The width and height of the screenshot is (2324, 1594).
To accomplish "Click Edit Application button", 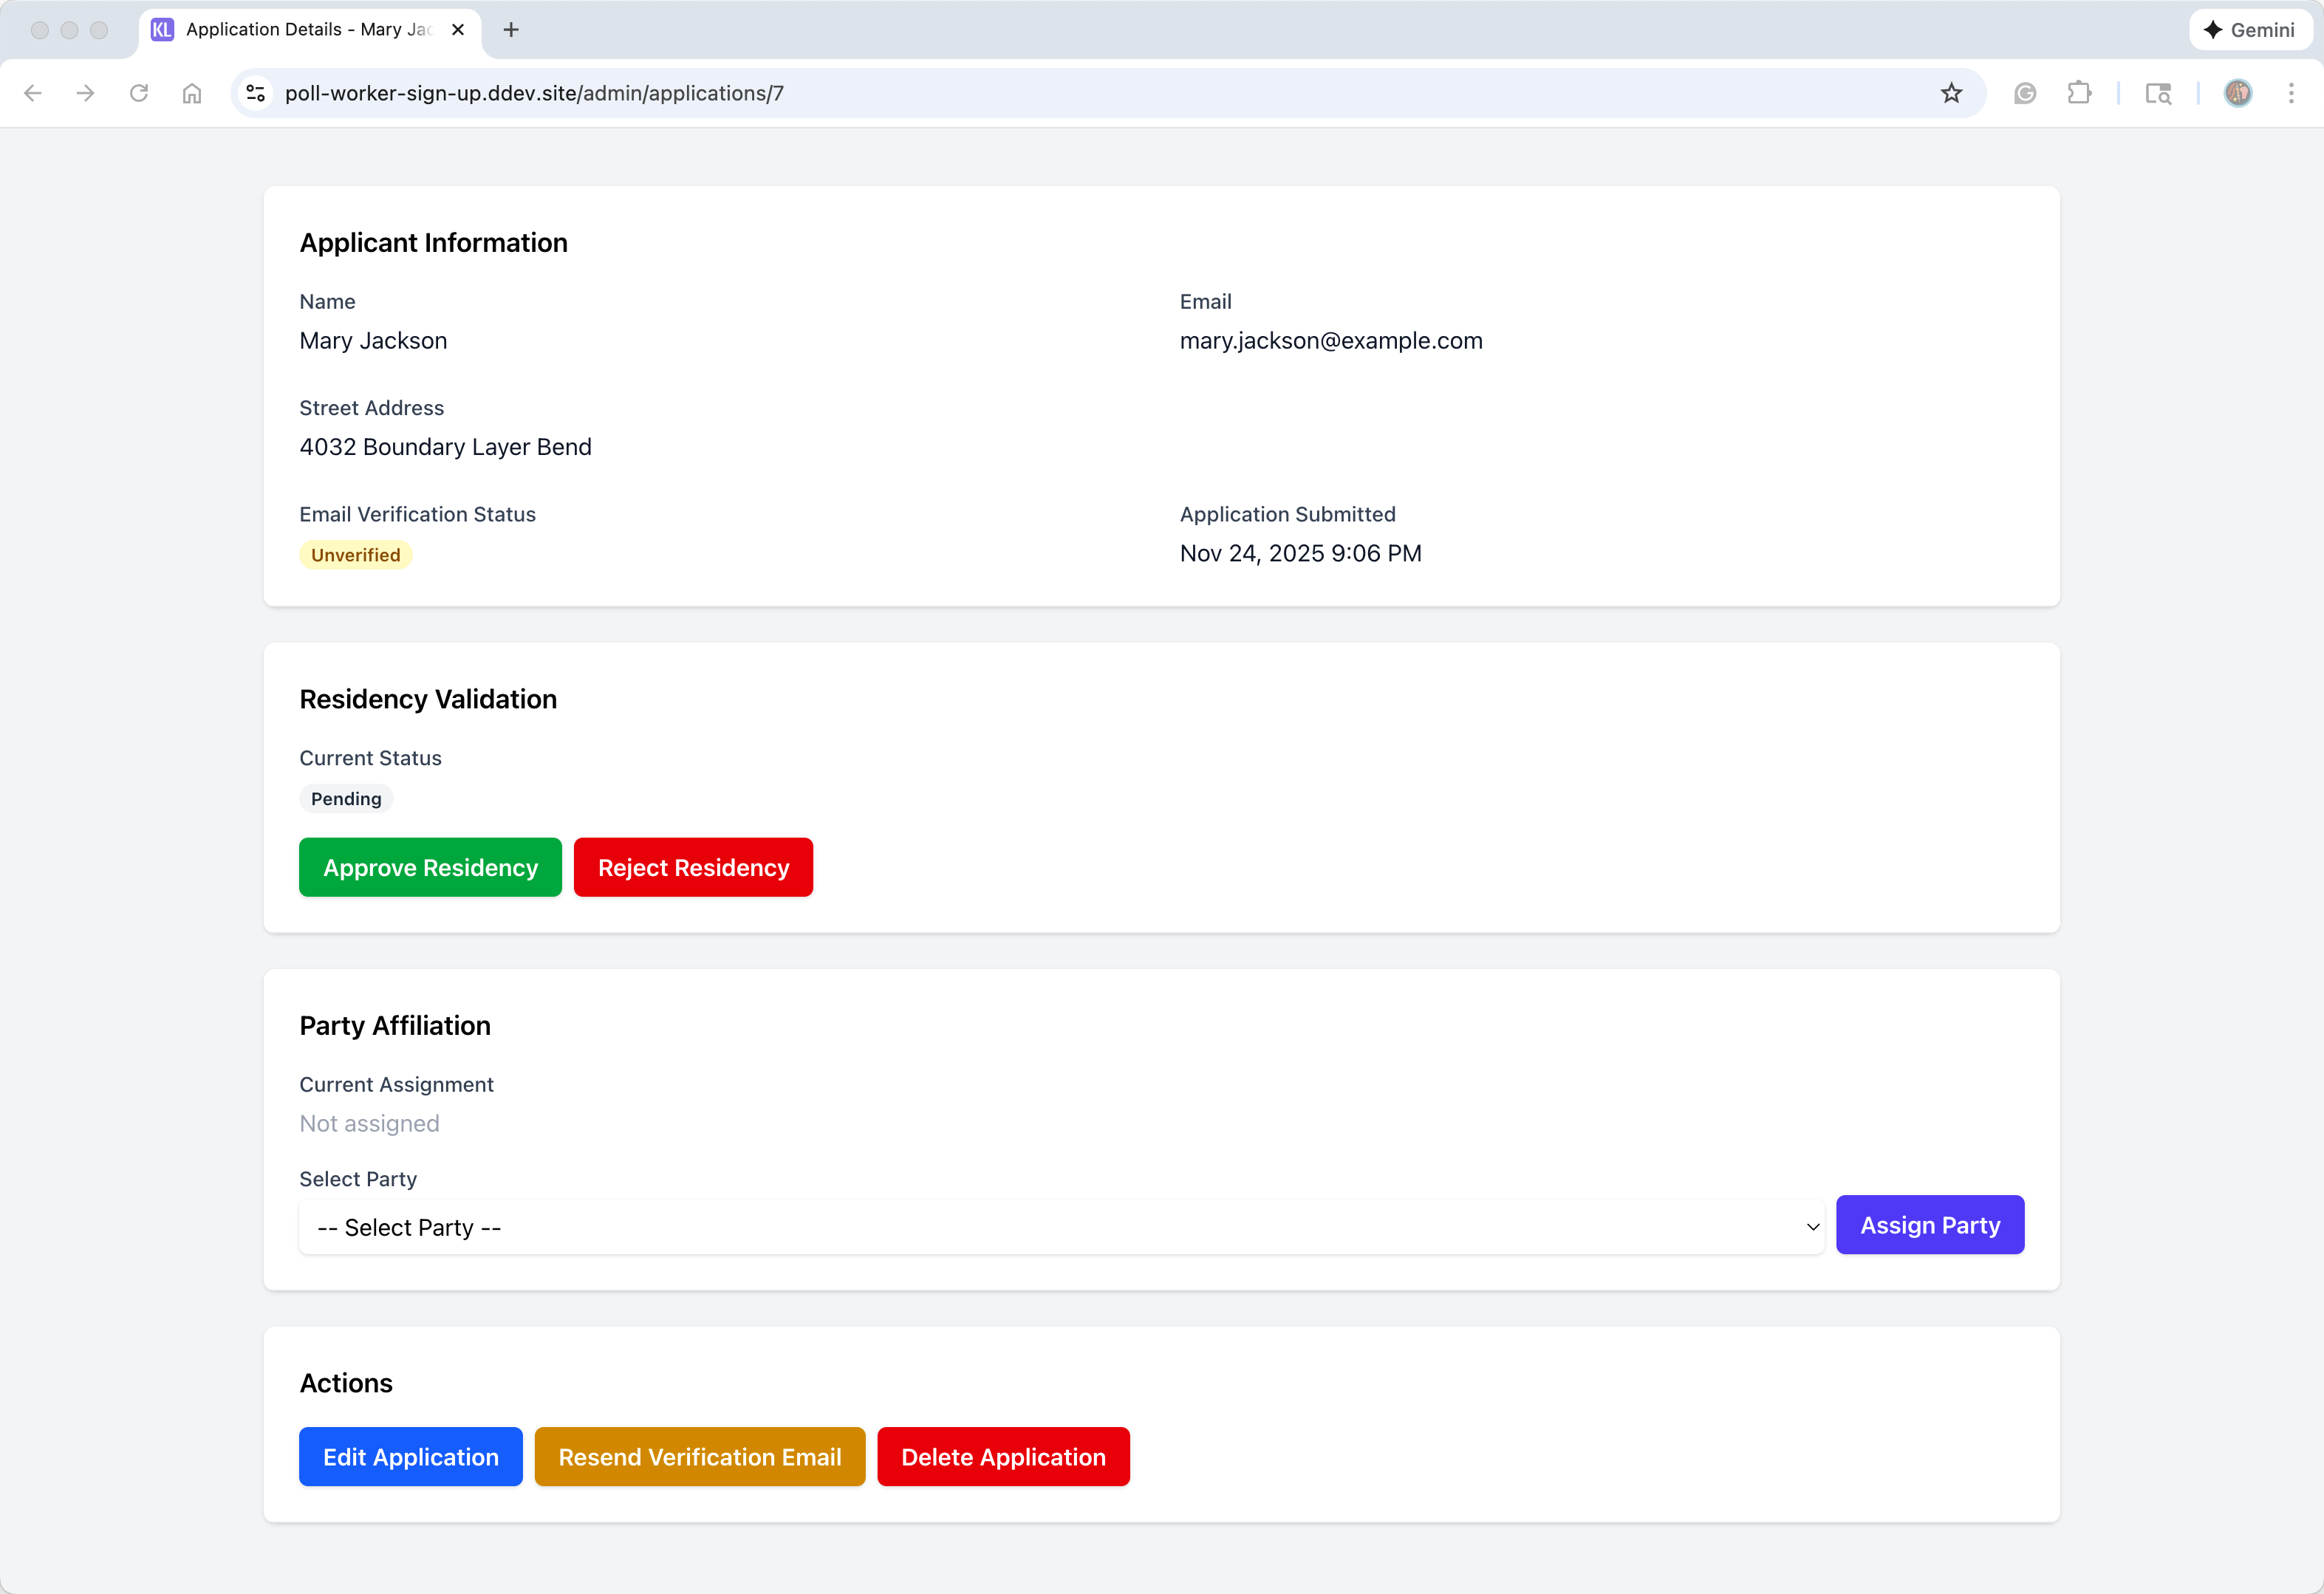I will pos(410,1457).
